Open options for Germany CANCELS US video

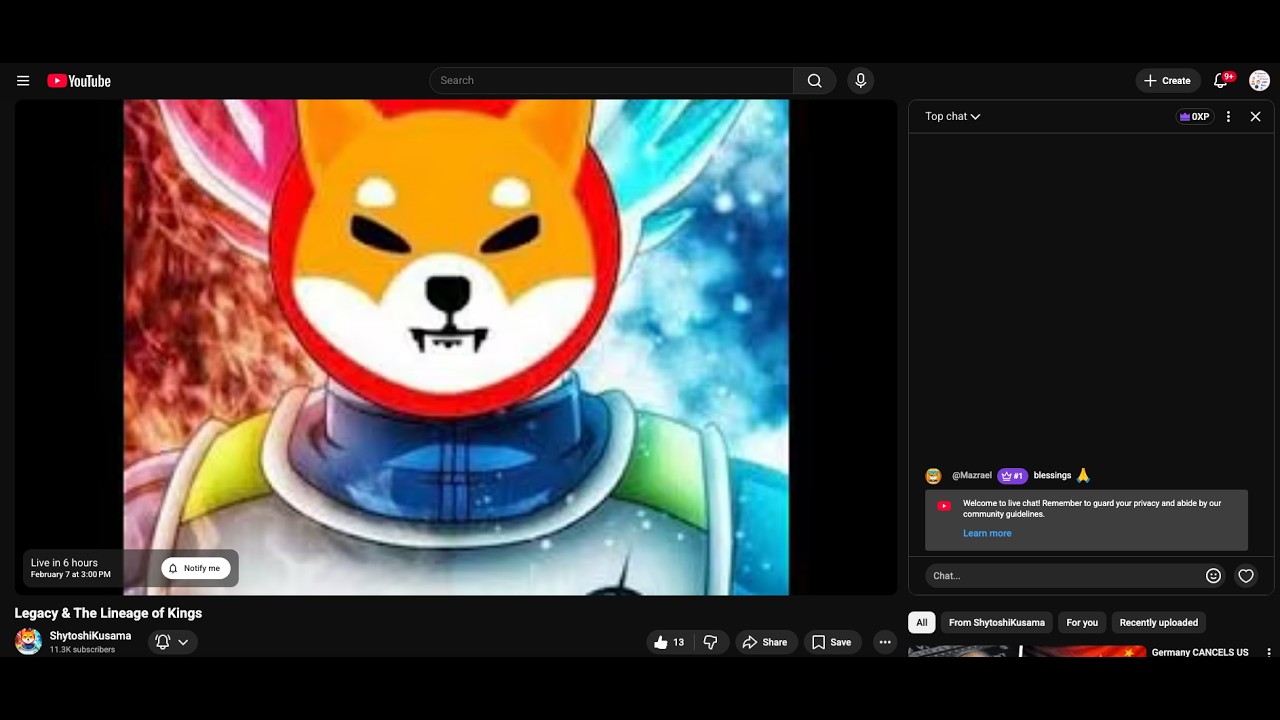1269,652
